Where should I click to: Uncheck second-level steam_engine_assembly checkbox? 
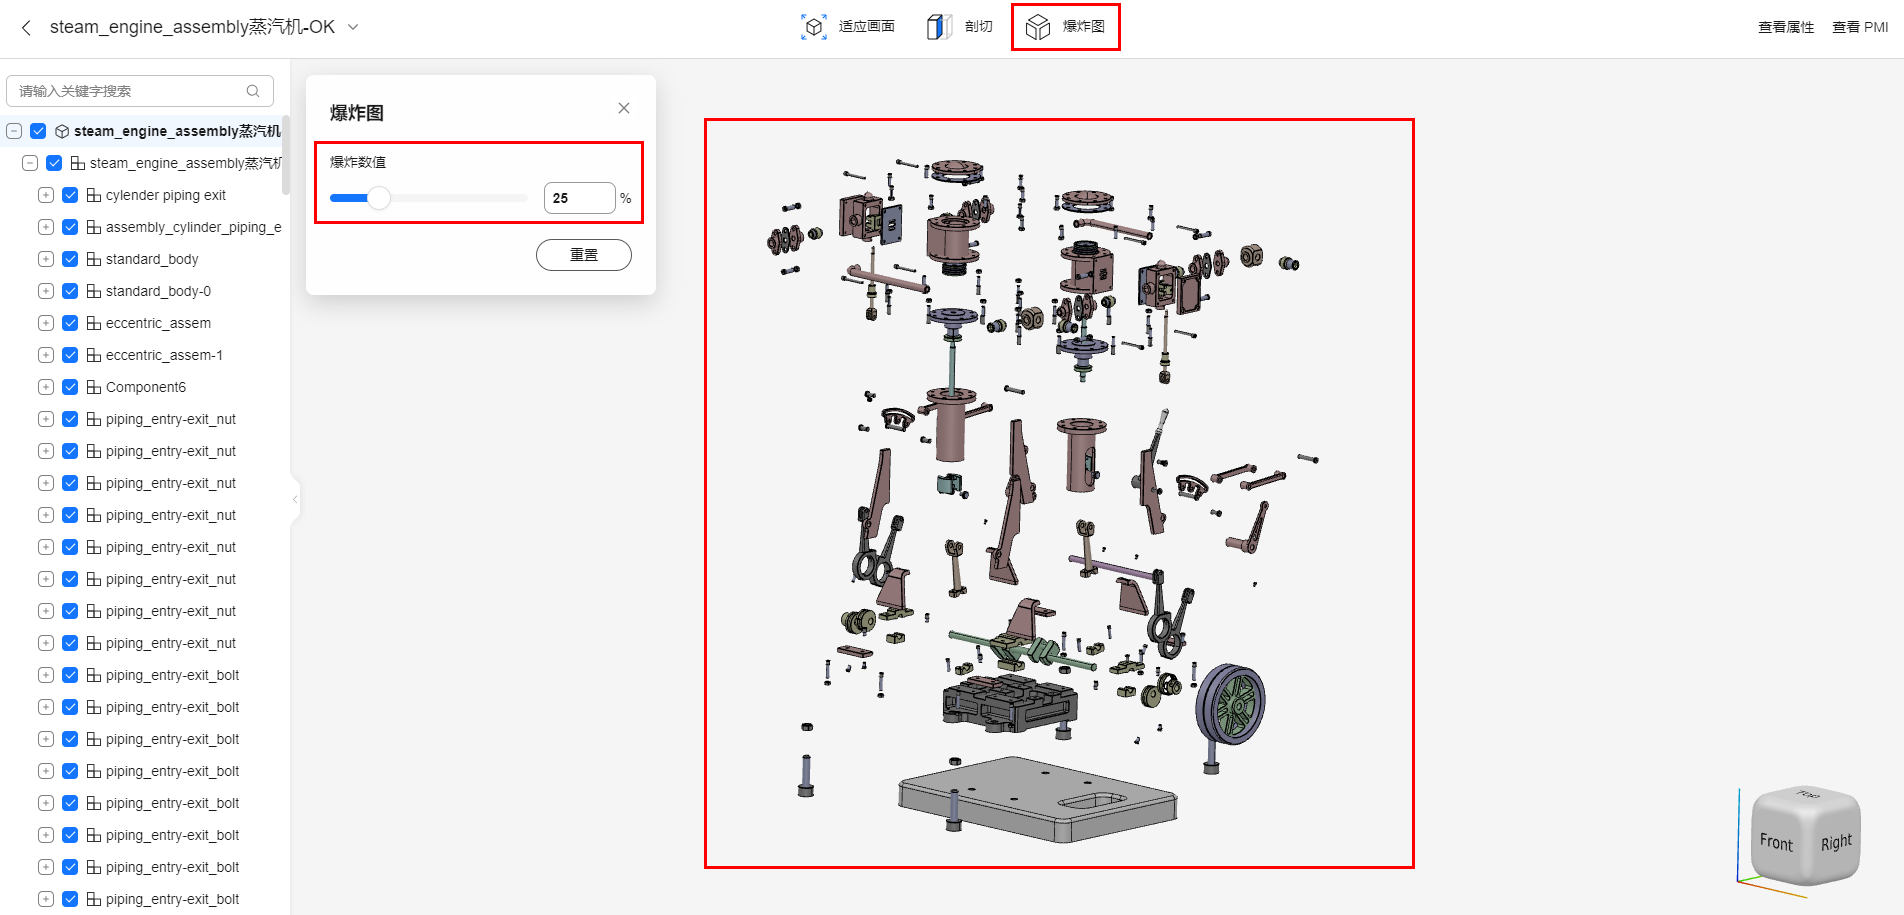54,163
